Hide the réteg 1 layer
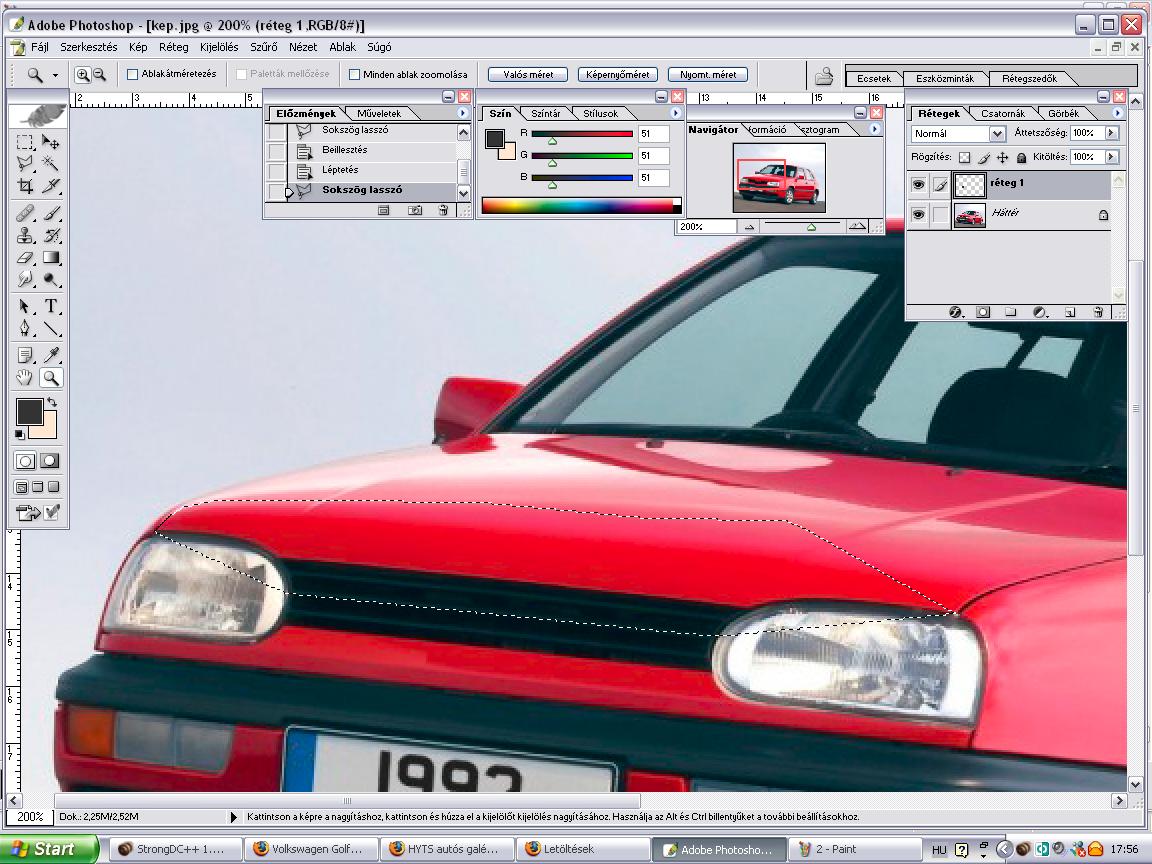 point(918,184)
